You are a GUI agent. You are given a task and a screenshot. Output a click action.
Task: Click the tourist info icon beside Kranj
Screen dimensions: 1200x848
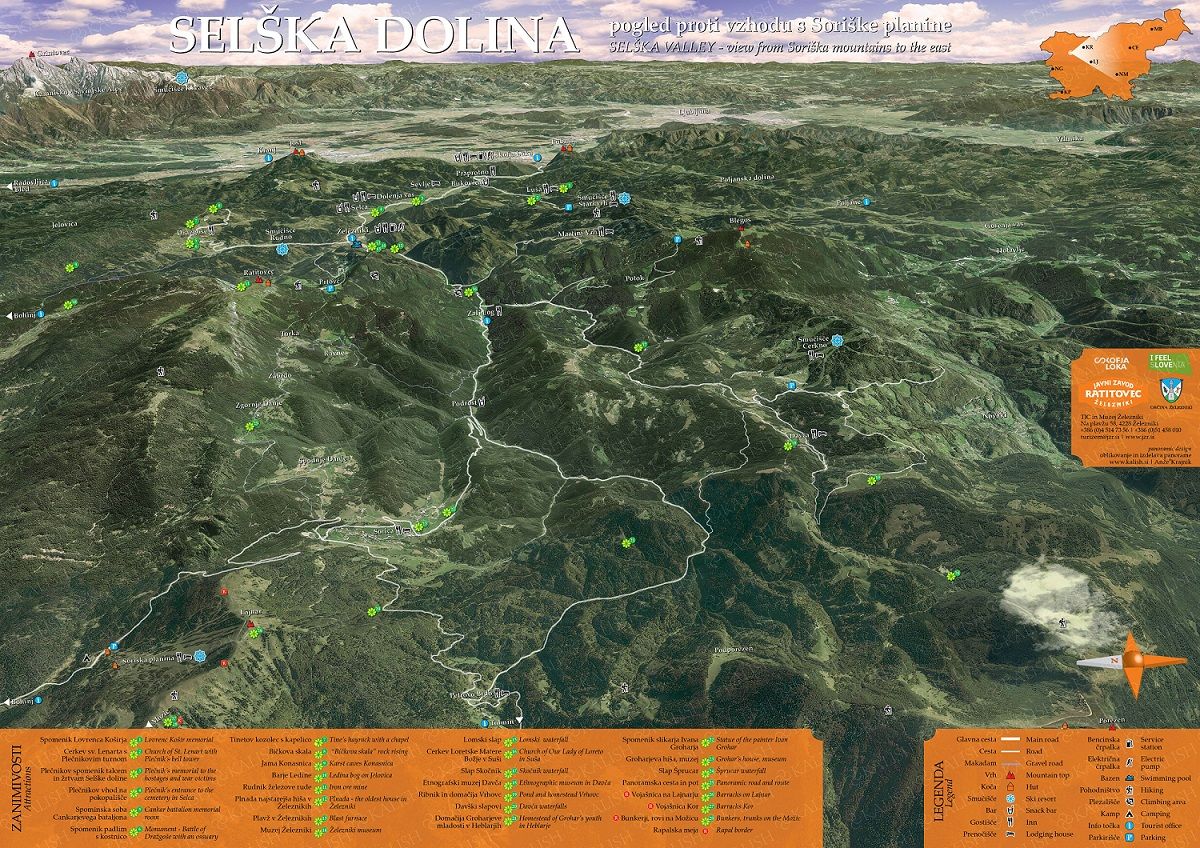pos(269,158)
